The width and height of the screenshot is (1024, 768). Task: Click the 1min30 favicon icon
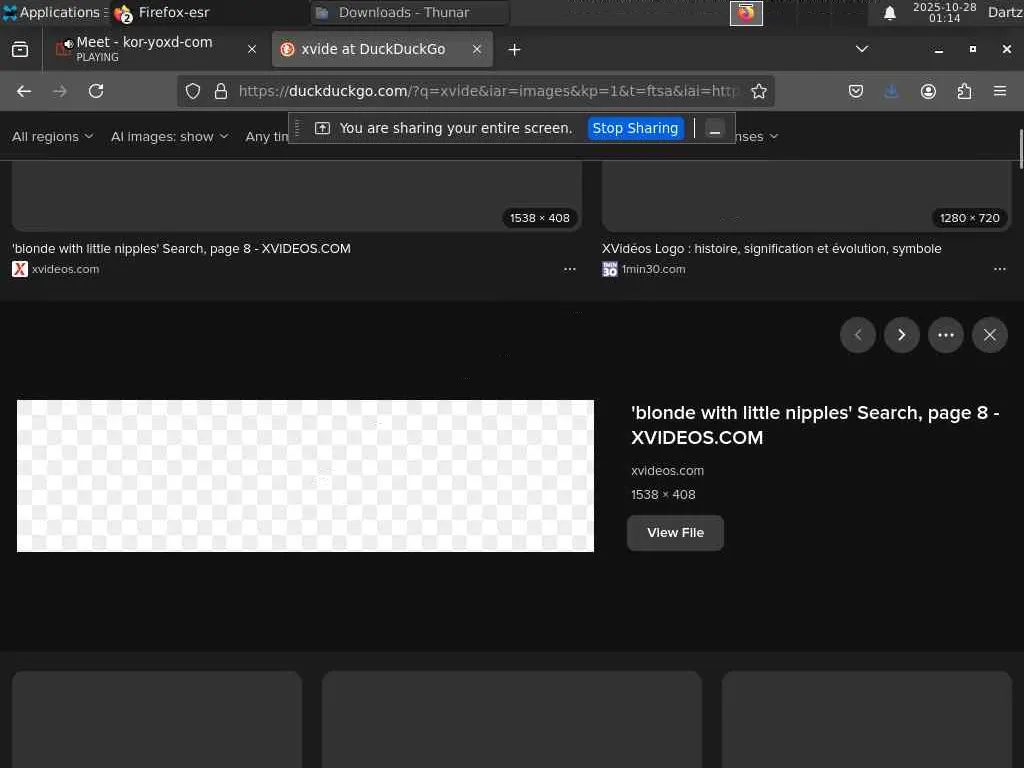coord(609,269)
